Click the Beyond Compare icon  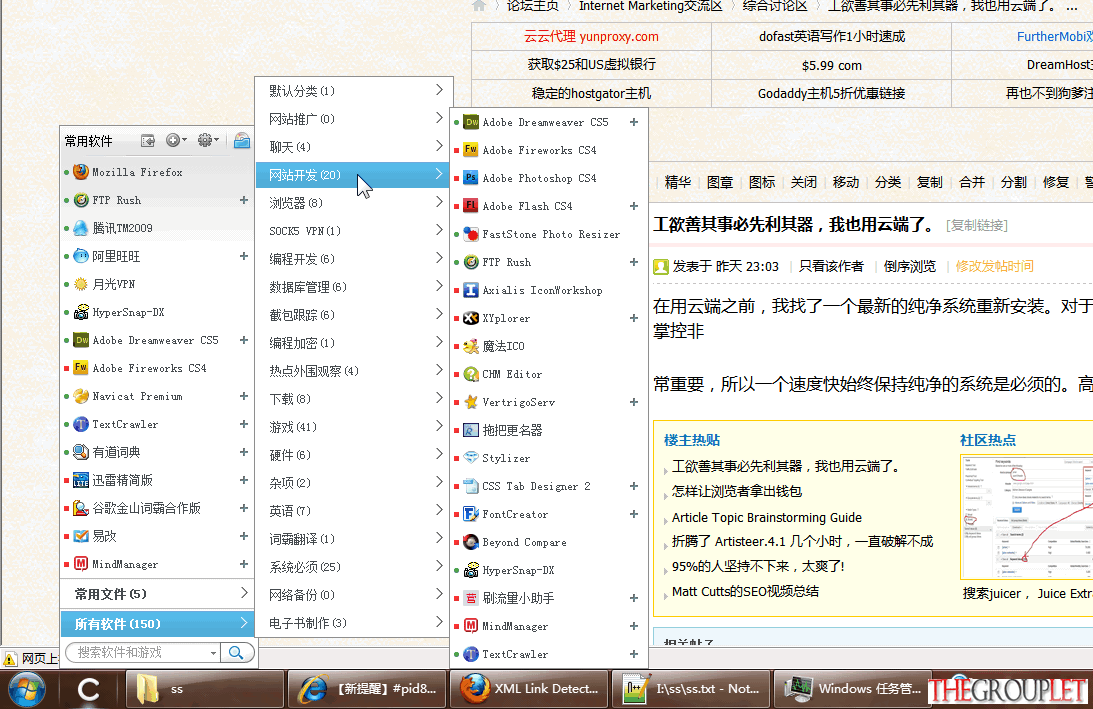pos(471,542)
